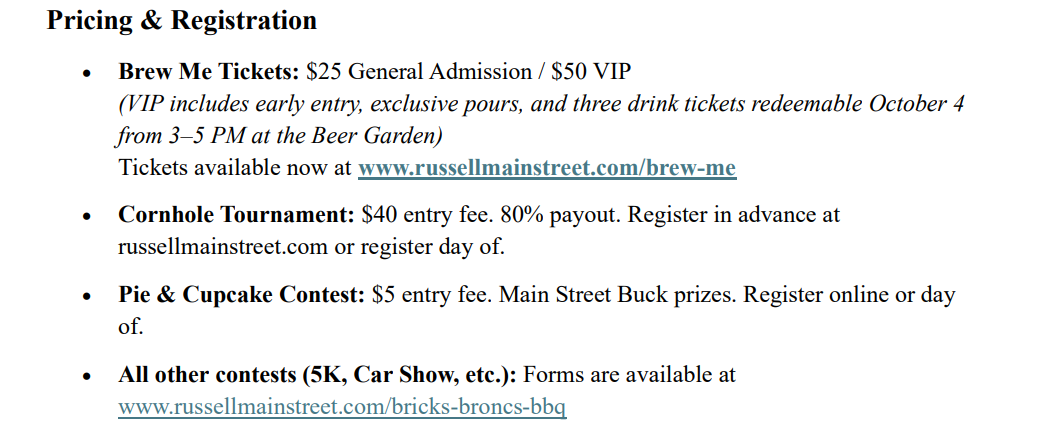The width and height of the screenshot is (1056, 442).
Task: Click the Tickets available now at text
Action: click(x=235, y=168)
